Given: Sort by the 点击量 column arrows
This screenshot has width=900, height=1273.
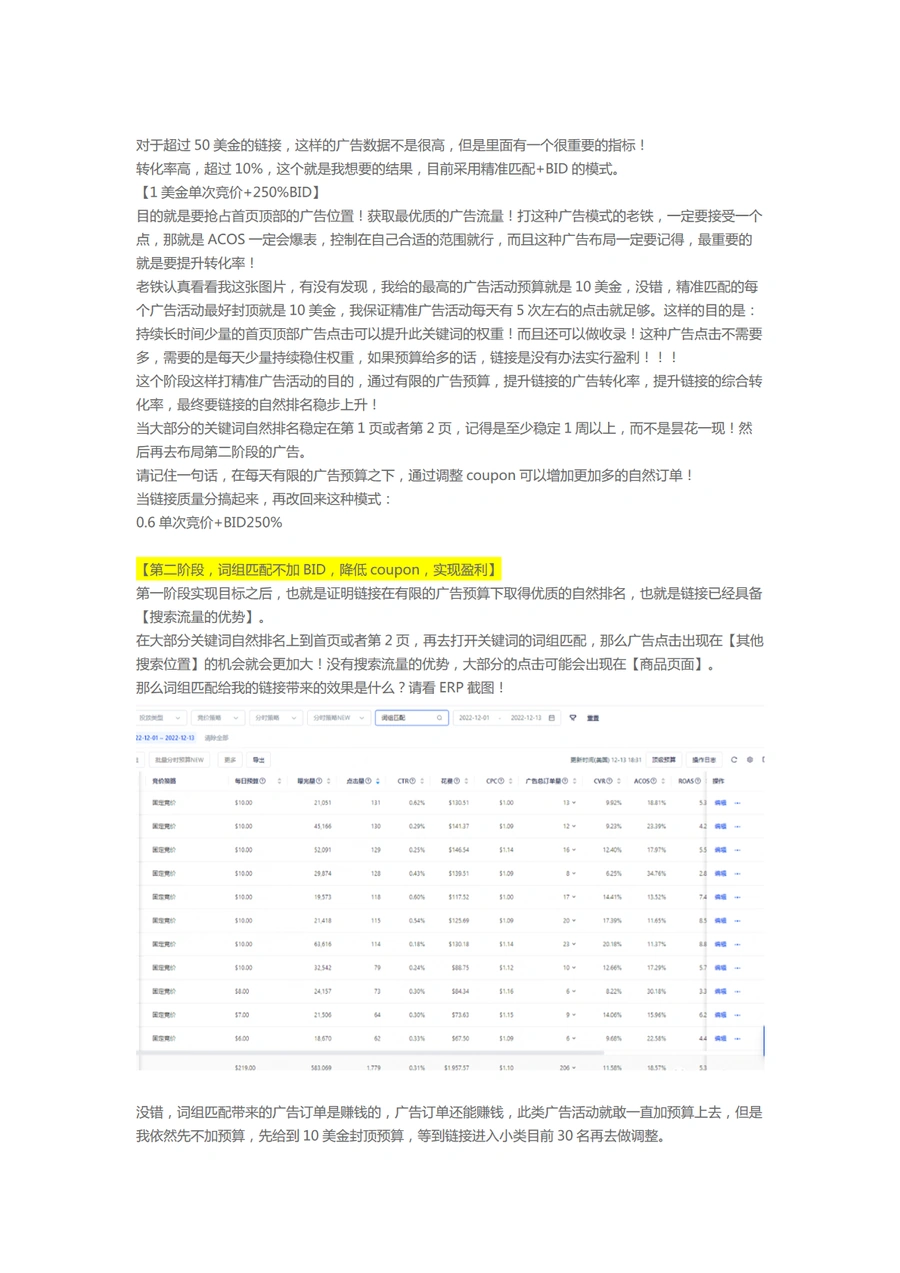Looking at the screenshot, I should click(378, 781).
